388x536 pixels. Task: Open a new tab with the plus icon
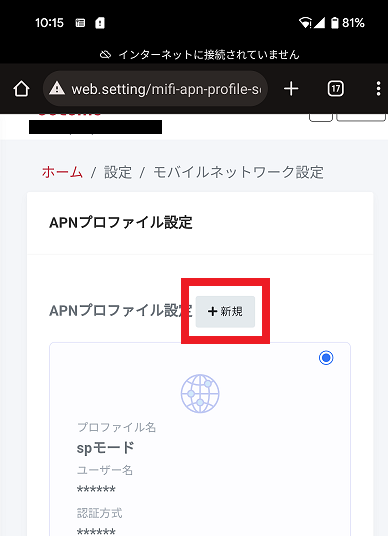tap(291, 89)
